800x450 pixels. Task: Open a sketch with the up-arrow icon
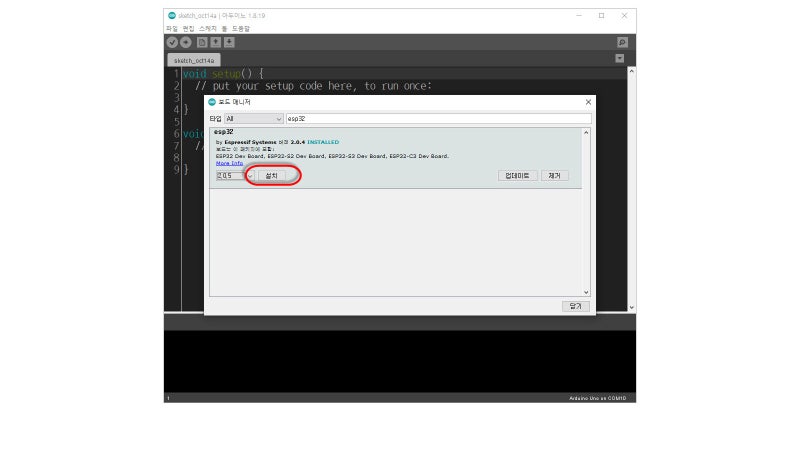216,42
